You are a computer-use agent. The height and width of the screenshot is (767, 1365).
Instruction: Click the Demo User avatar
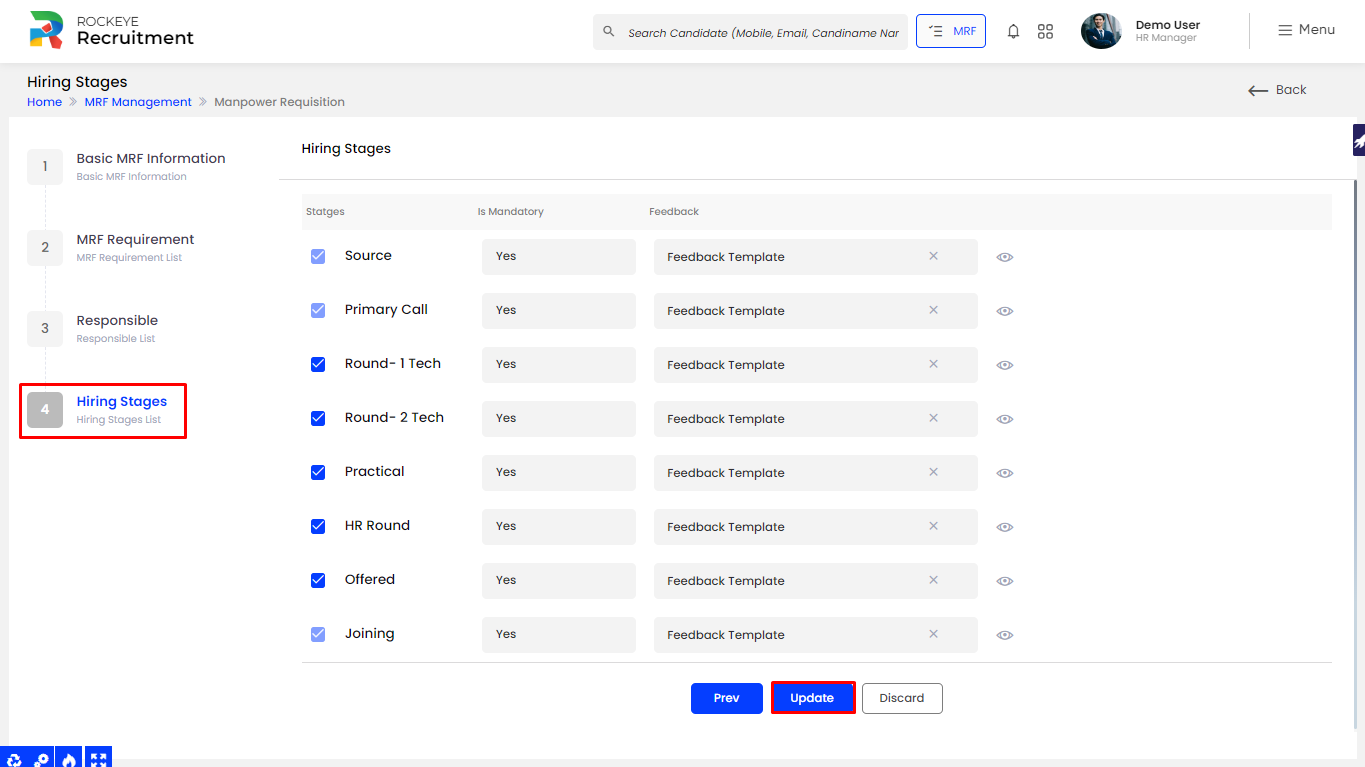(x=1101, y=31)
